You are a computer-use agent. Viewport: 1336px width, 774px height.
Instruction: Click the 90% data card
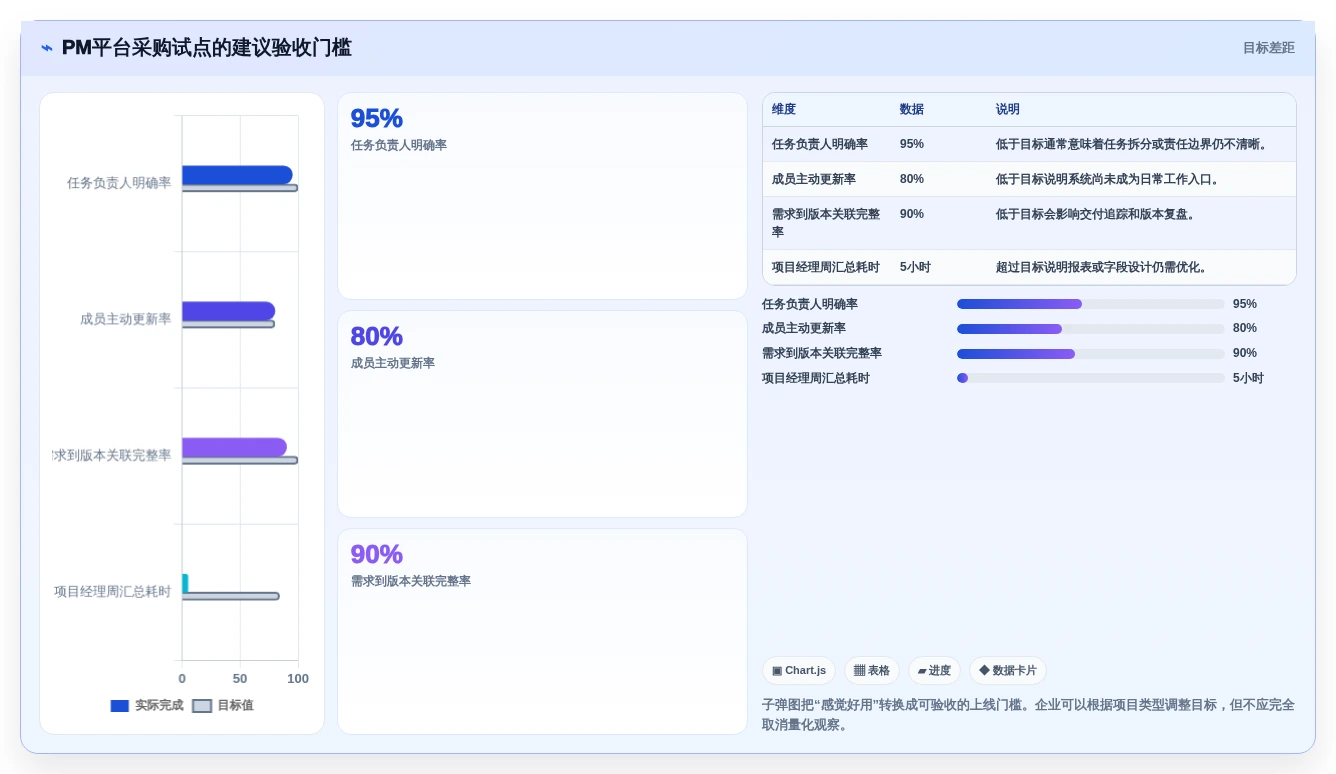pyautogui.click(x=542, y=631)
